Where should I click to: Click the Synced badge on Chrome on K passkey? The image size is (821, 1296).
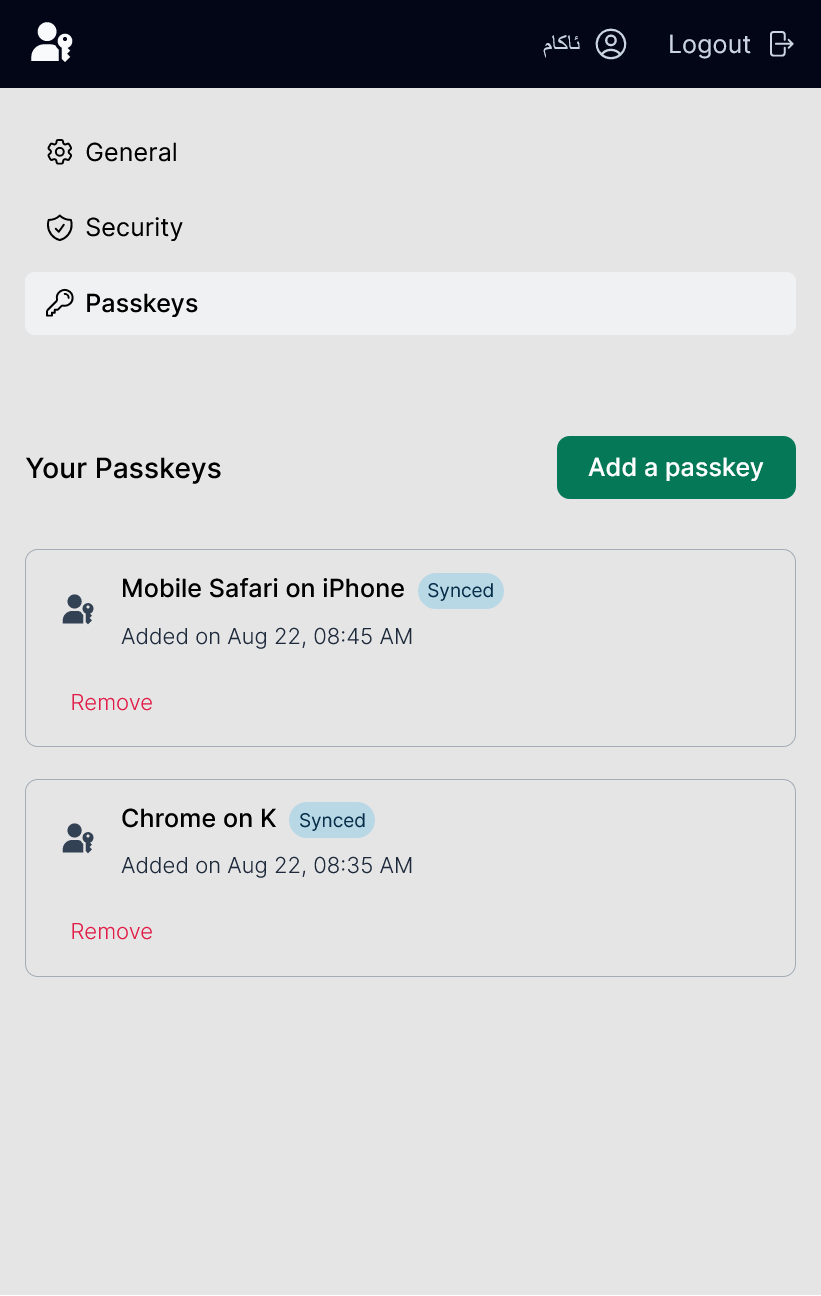click(331, 820)
